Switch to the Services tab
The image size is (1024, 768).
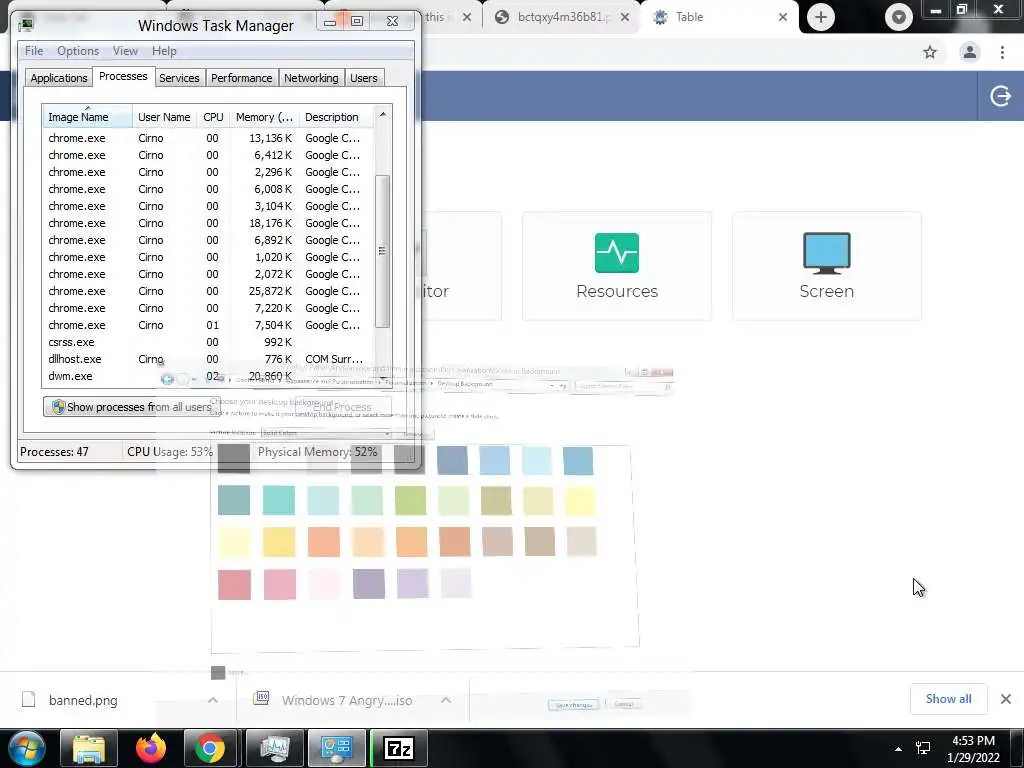point(179,78)
